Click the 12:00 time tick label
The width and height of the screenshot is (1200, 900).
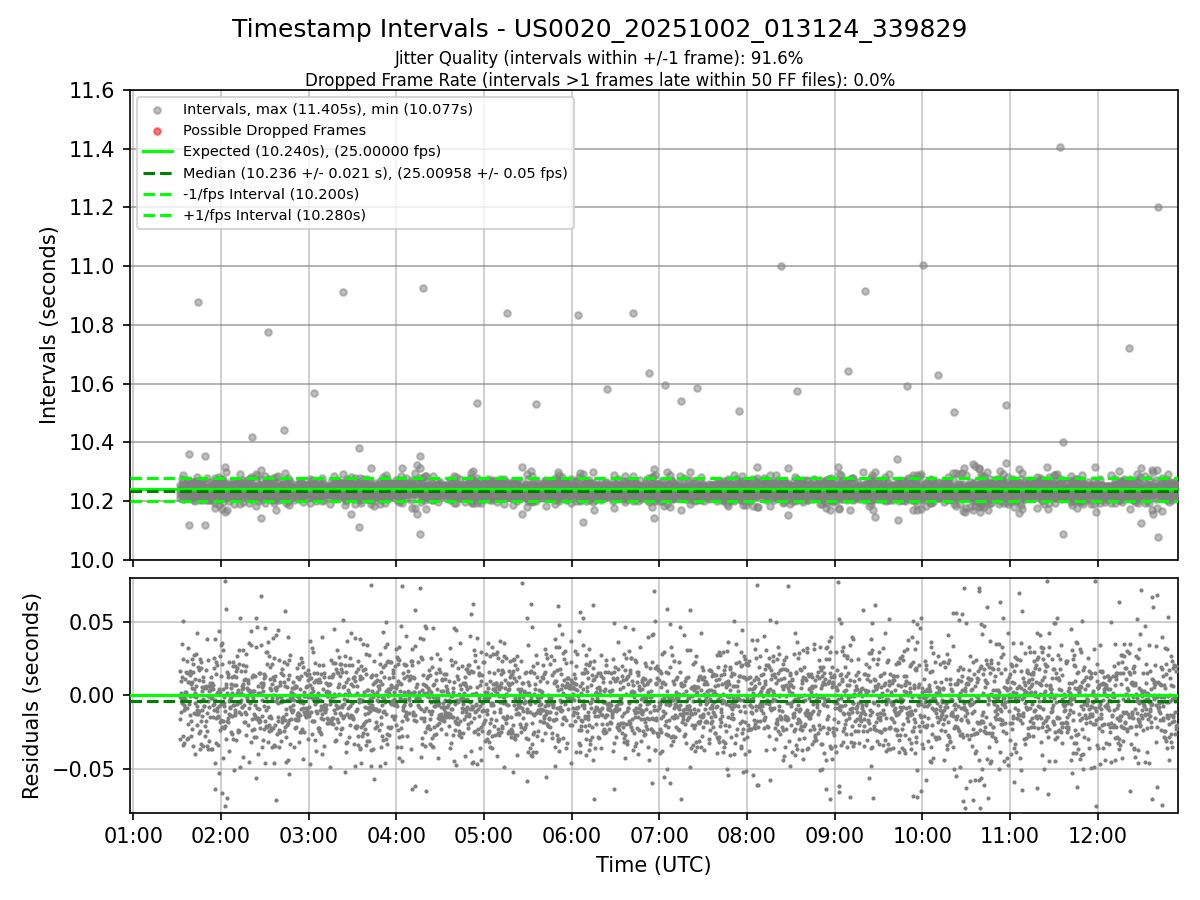1098,834
